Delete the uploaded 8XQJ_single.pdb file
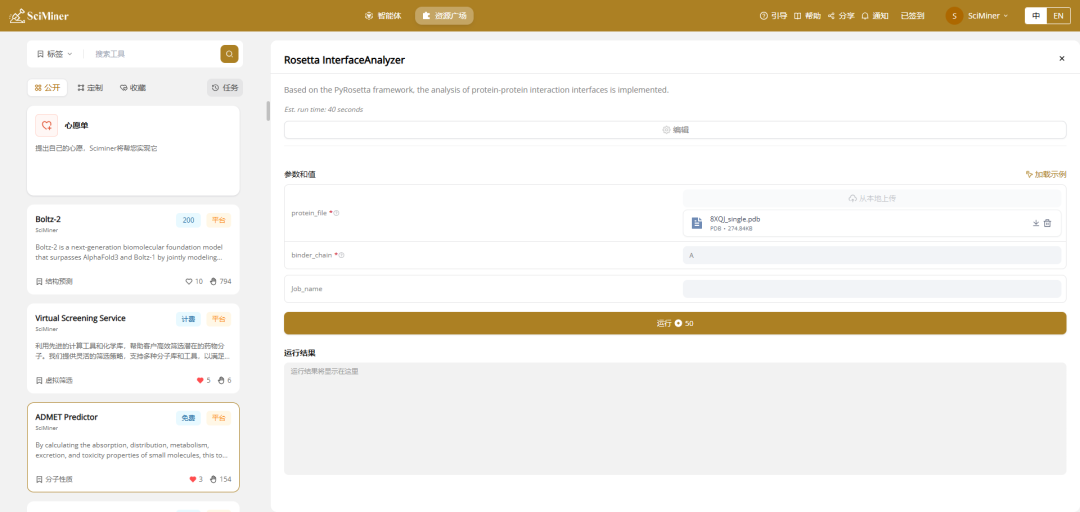 pos(1048,223)
